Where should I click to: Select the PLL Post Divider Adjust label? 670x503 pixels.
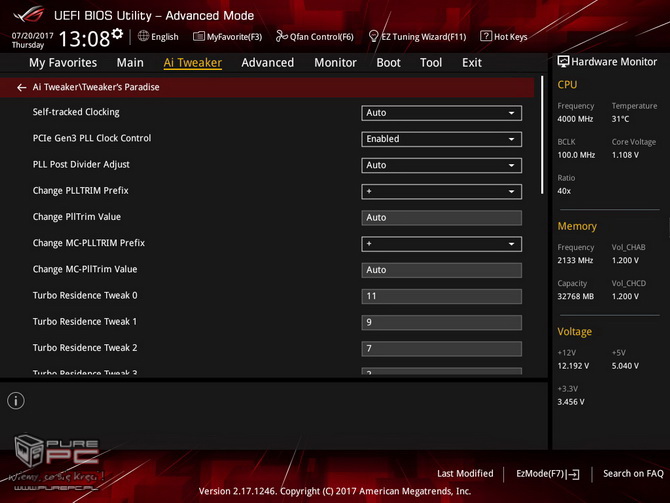pyautogui.click(x=81, y=165)
